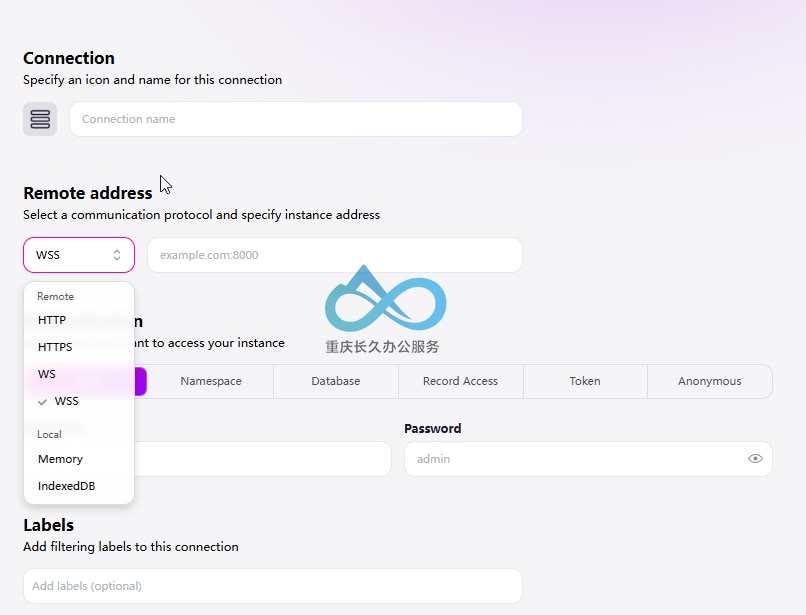The width and height of the screenshot is (806, 615).
Task: Switch to the Database authentication tab
Action: 336,381
